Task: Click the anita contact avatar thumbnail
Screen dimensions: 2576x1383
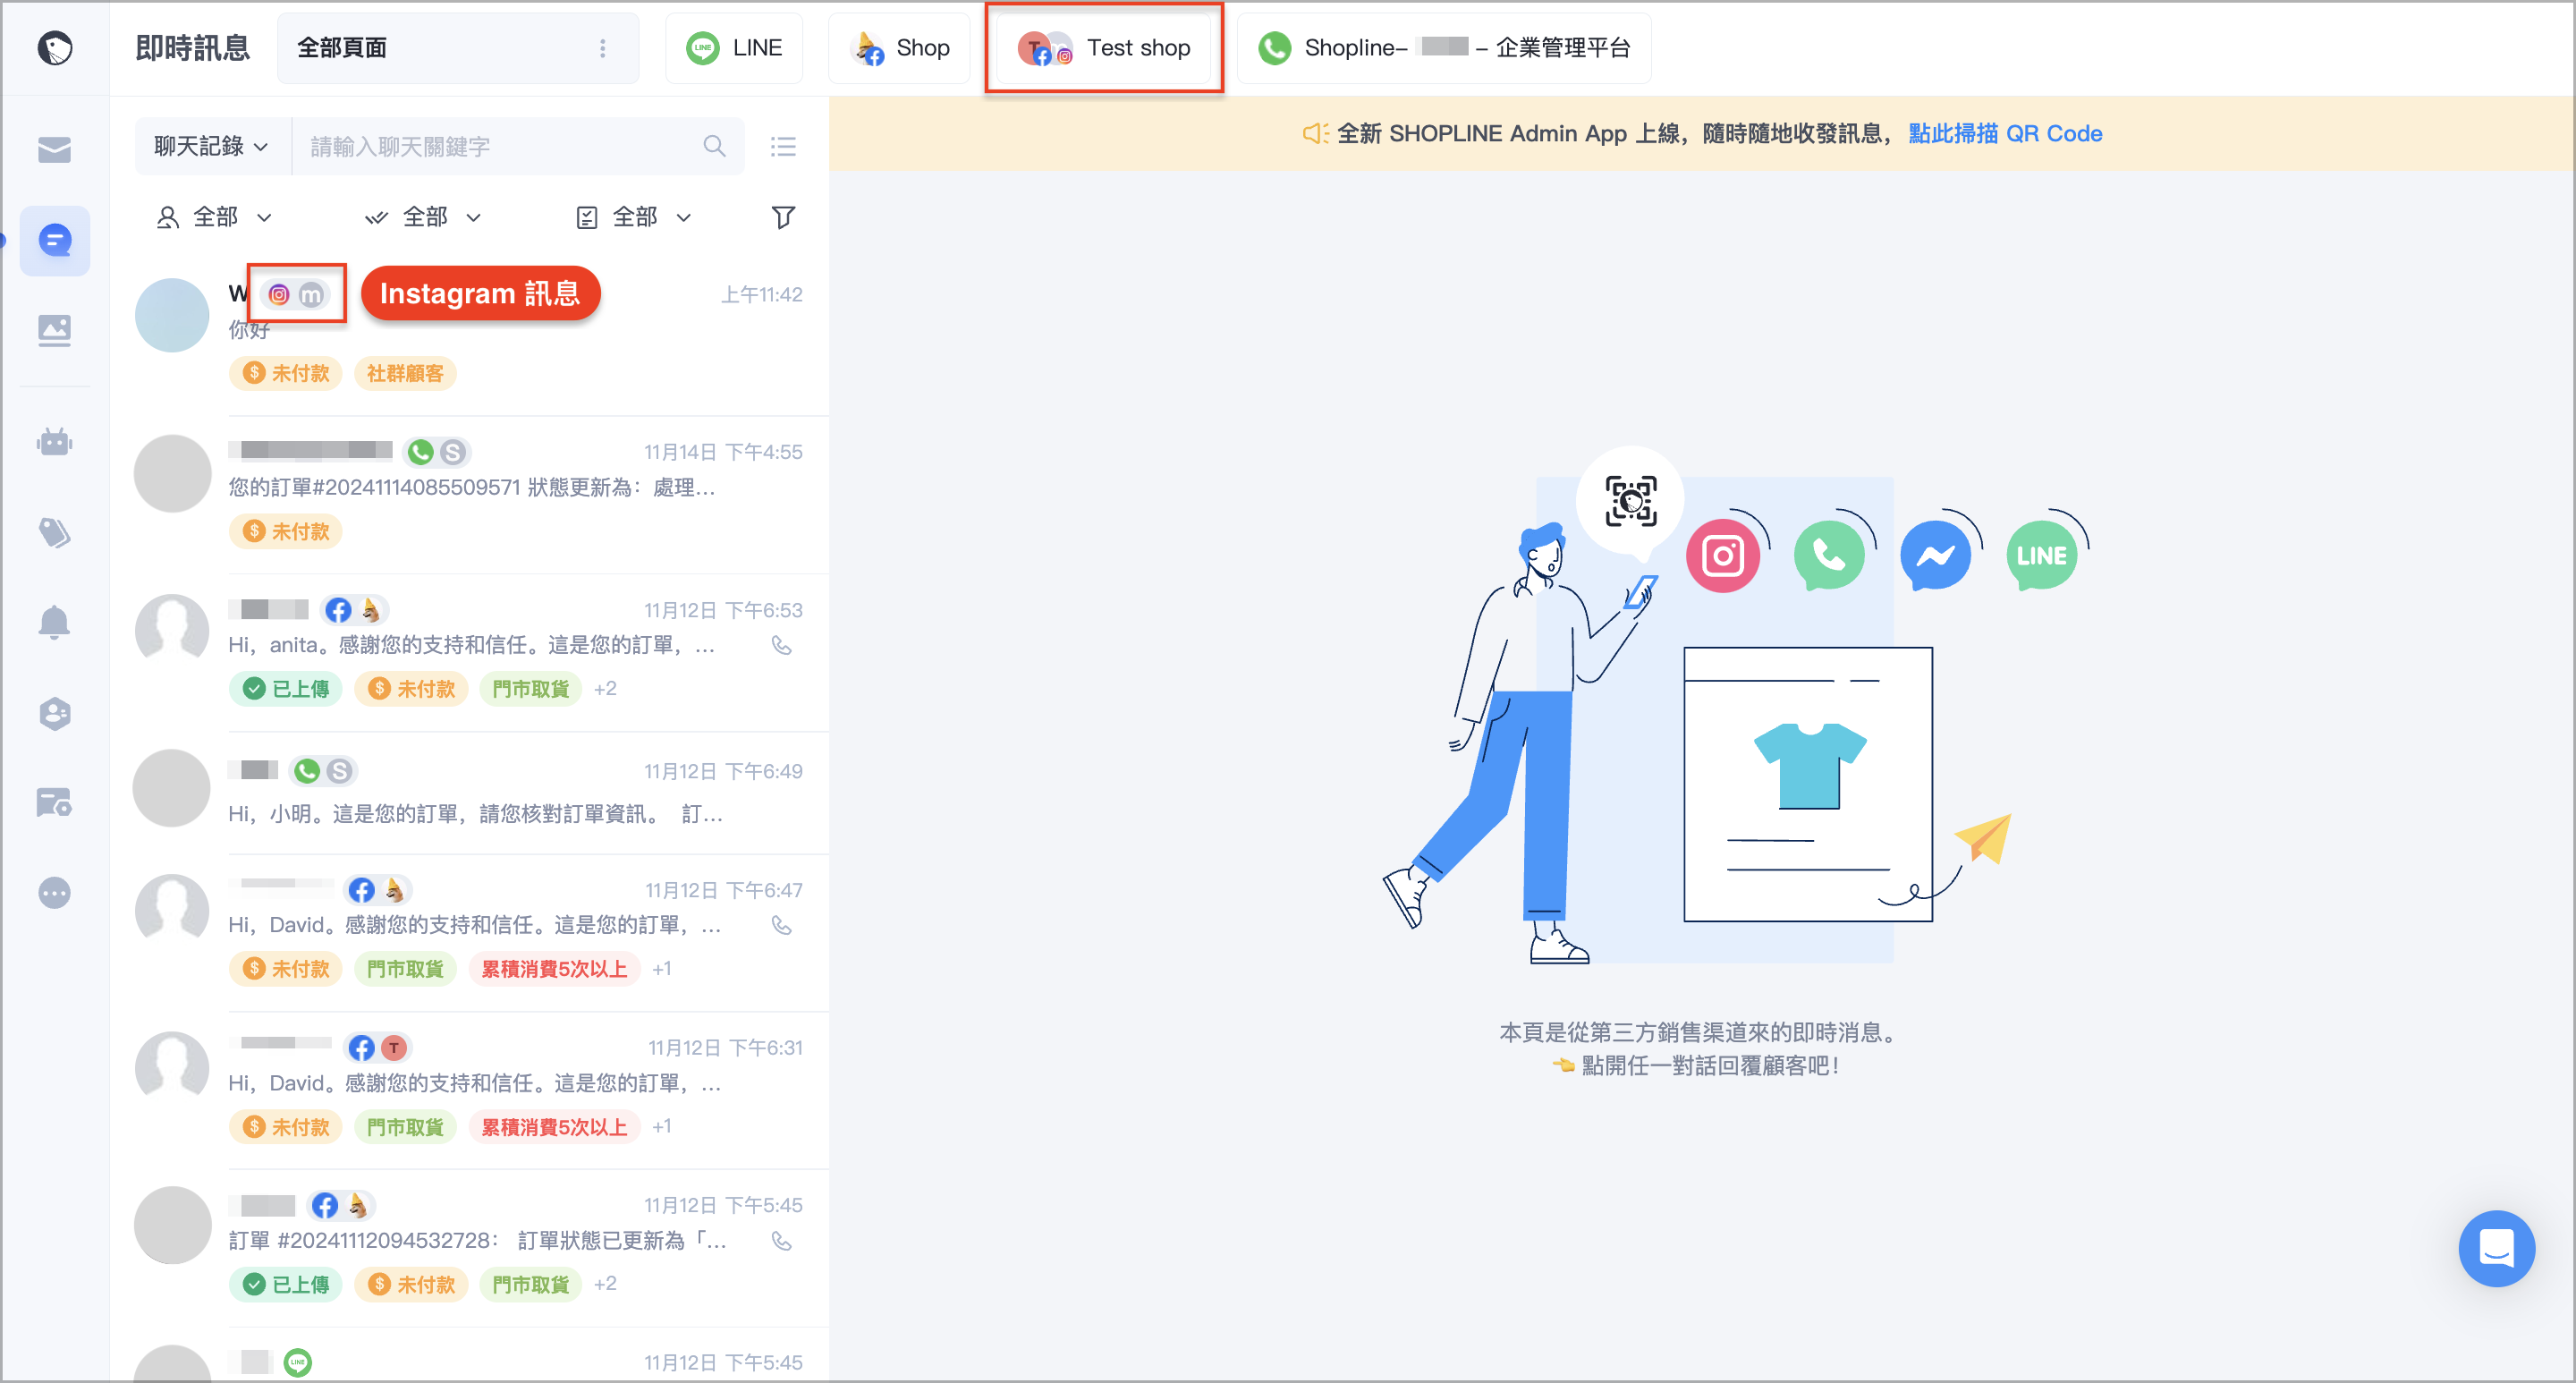Action: 172,630
